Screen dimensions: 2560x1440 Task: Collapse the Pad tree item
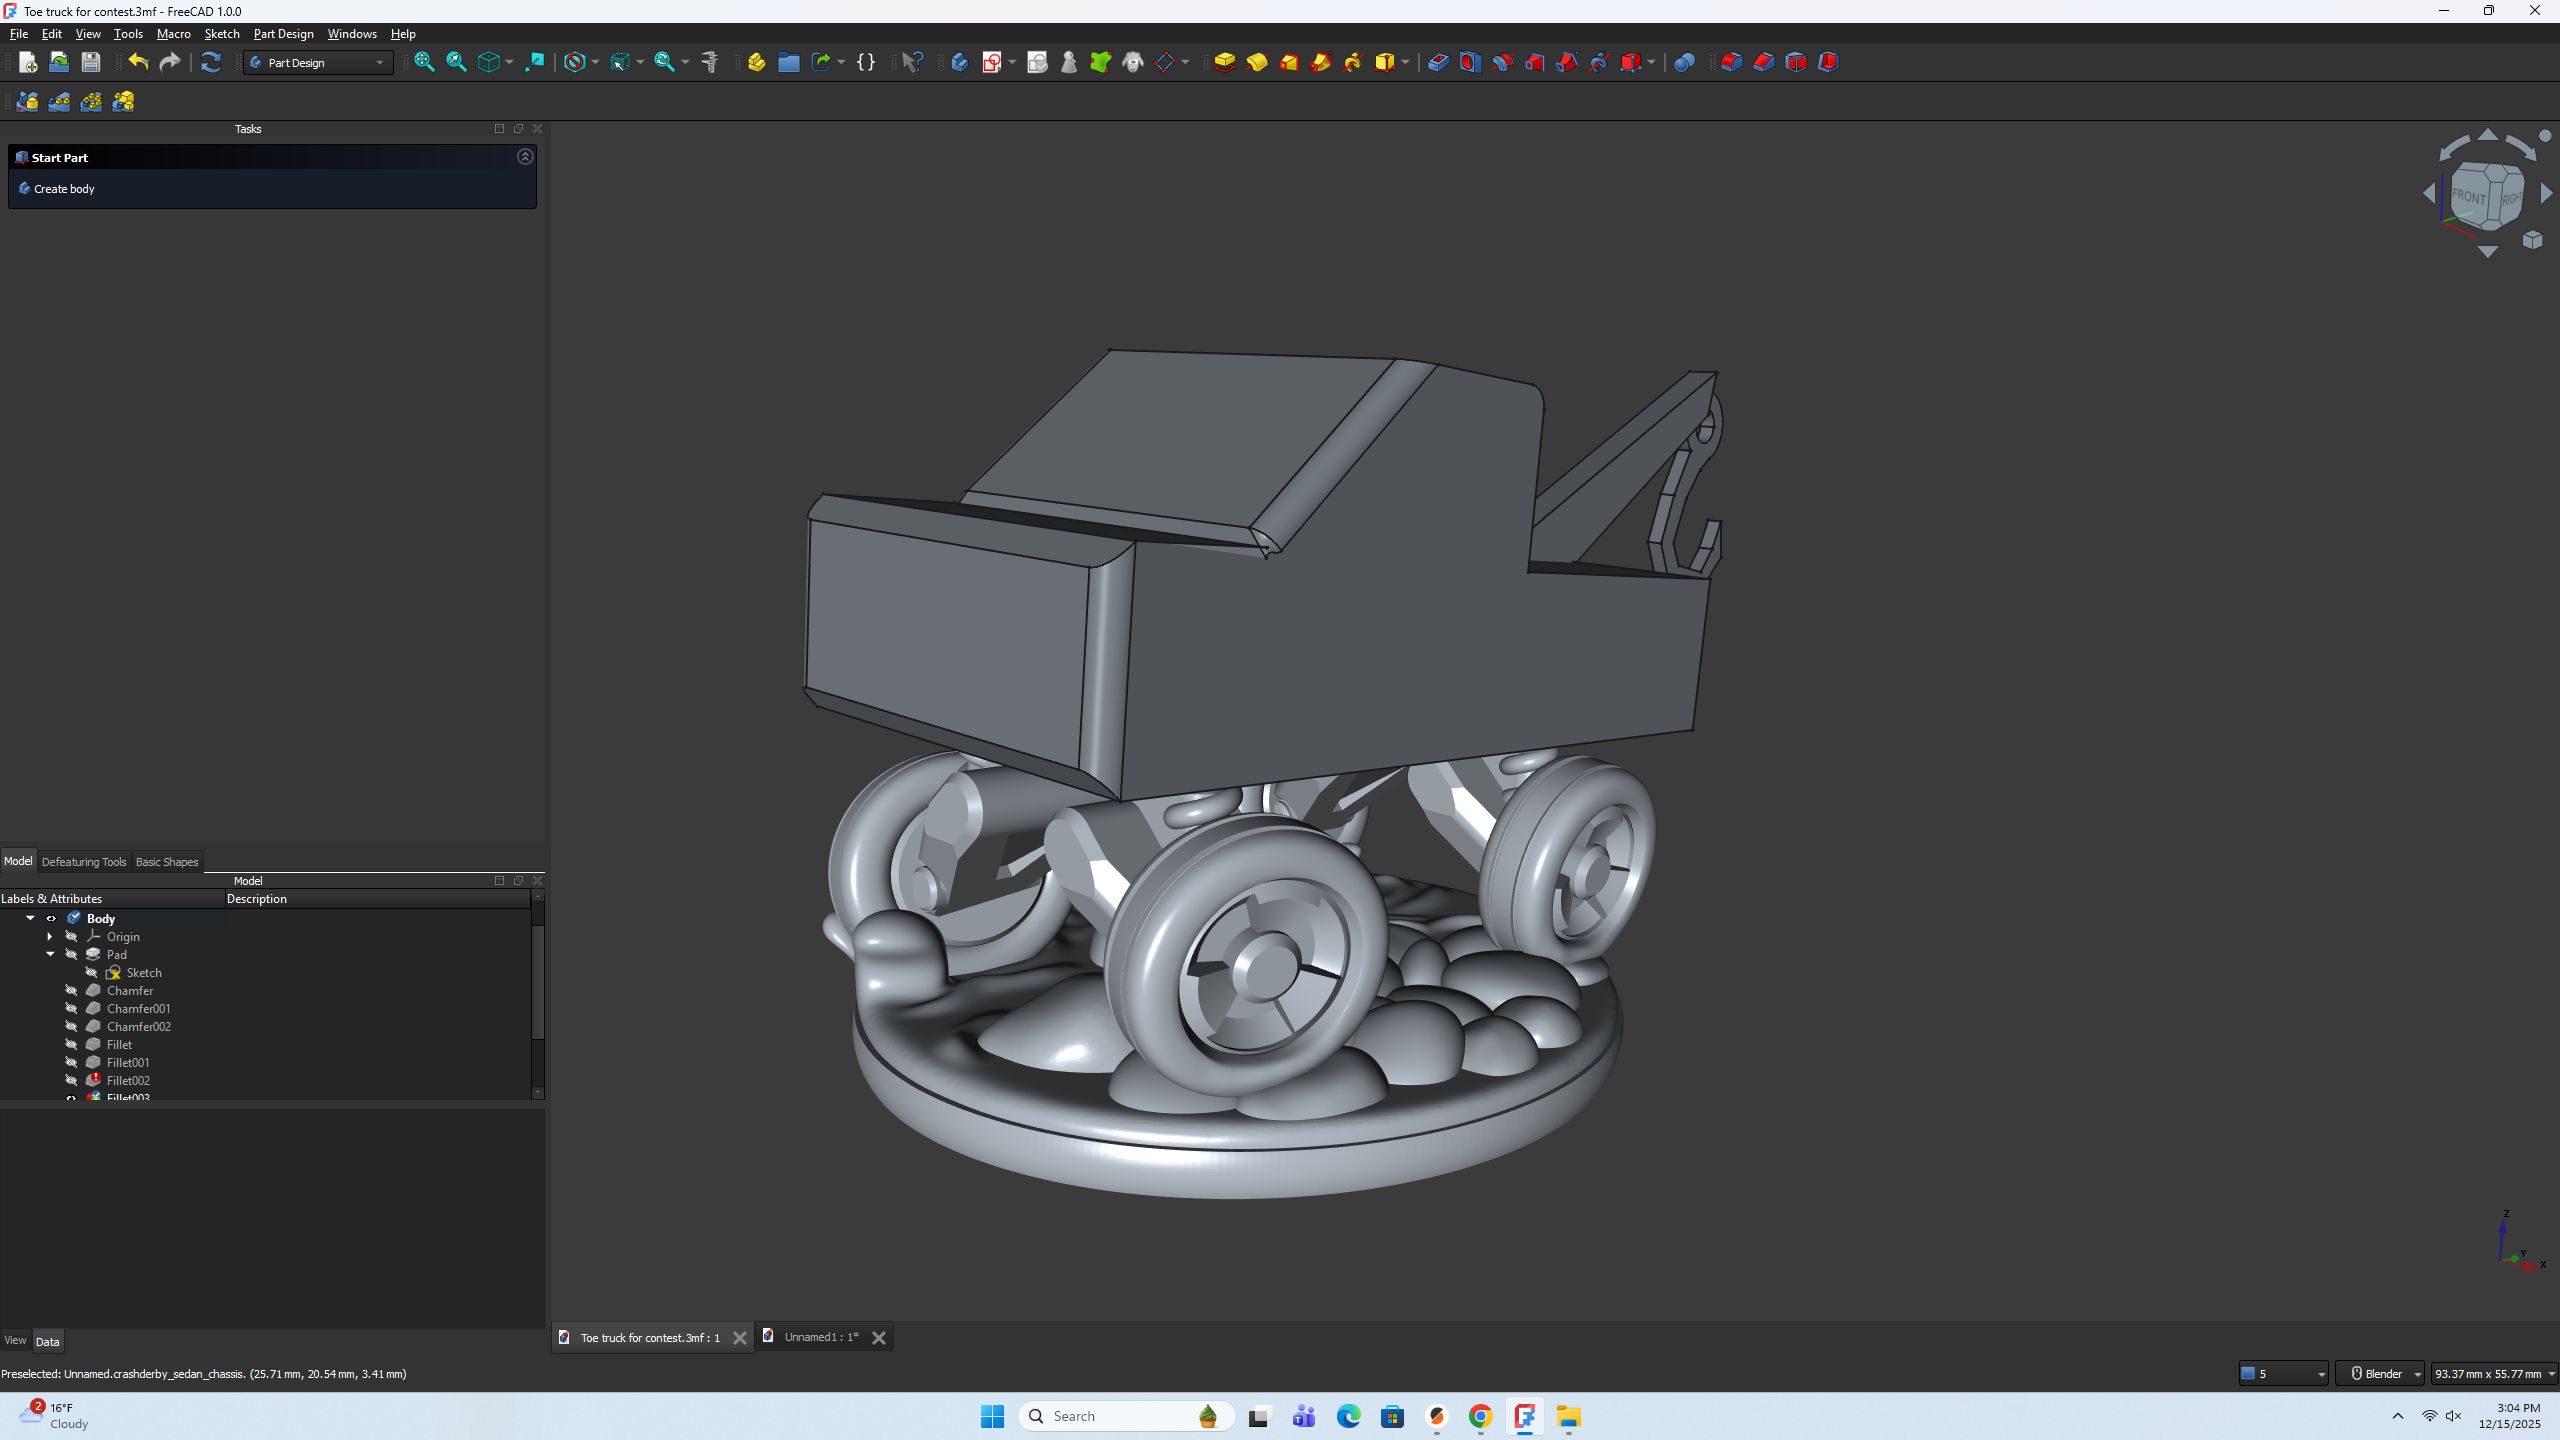point(50,954)
